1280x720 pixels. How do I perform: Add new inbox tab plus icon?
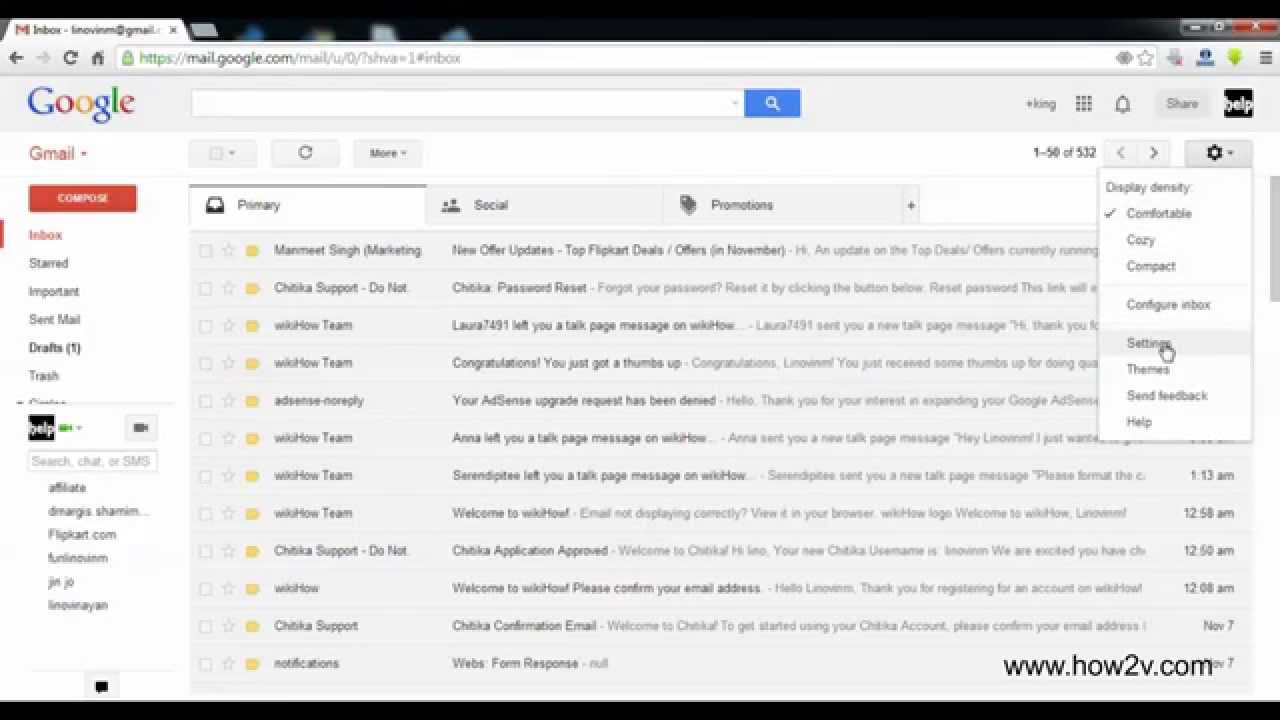[910, 205]
